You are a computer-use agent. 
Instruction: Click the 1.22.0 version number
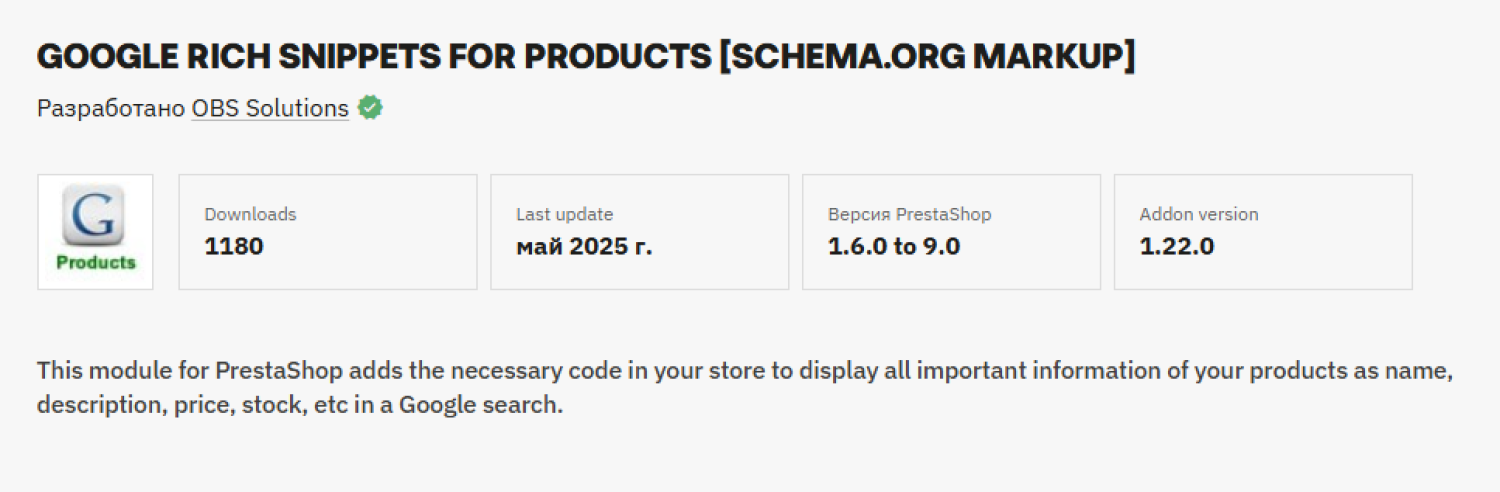coord(1177,246)
